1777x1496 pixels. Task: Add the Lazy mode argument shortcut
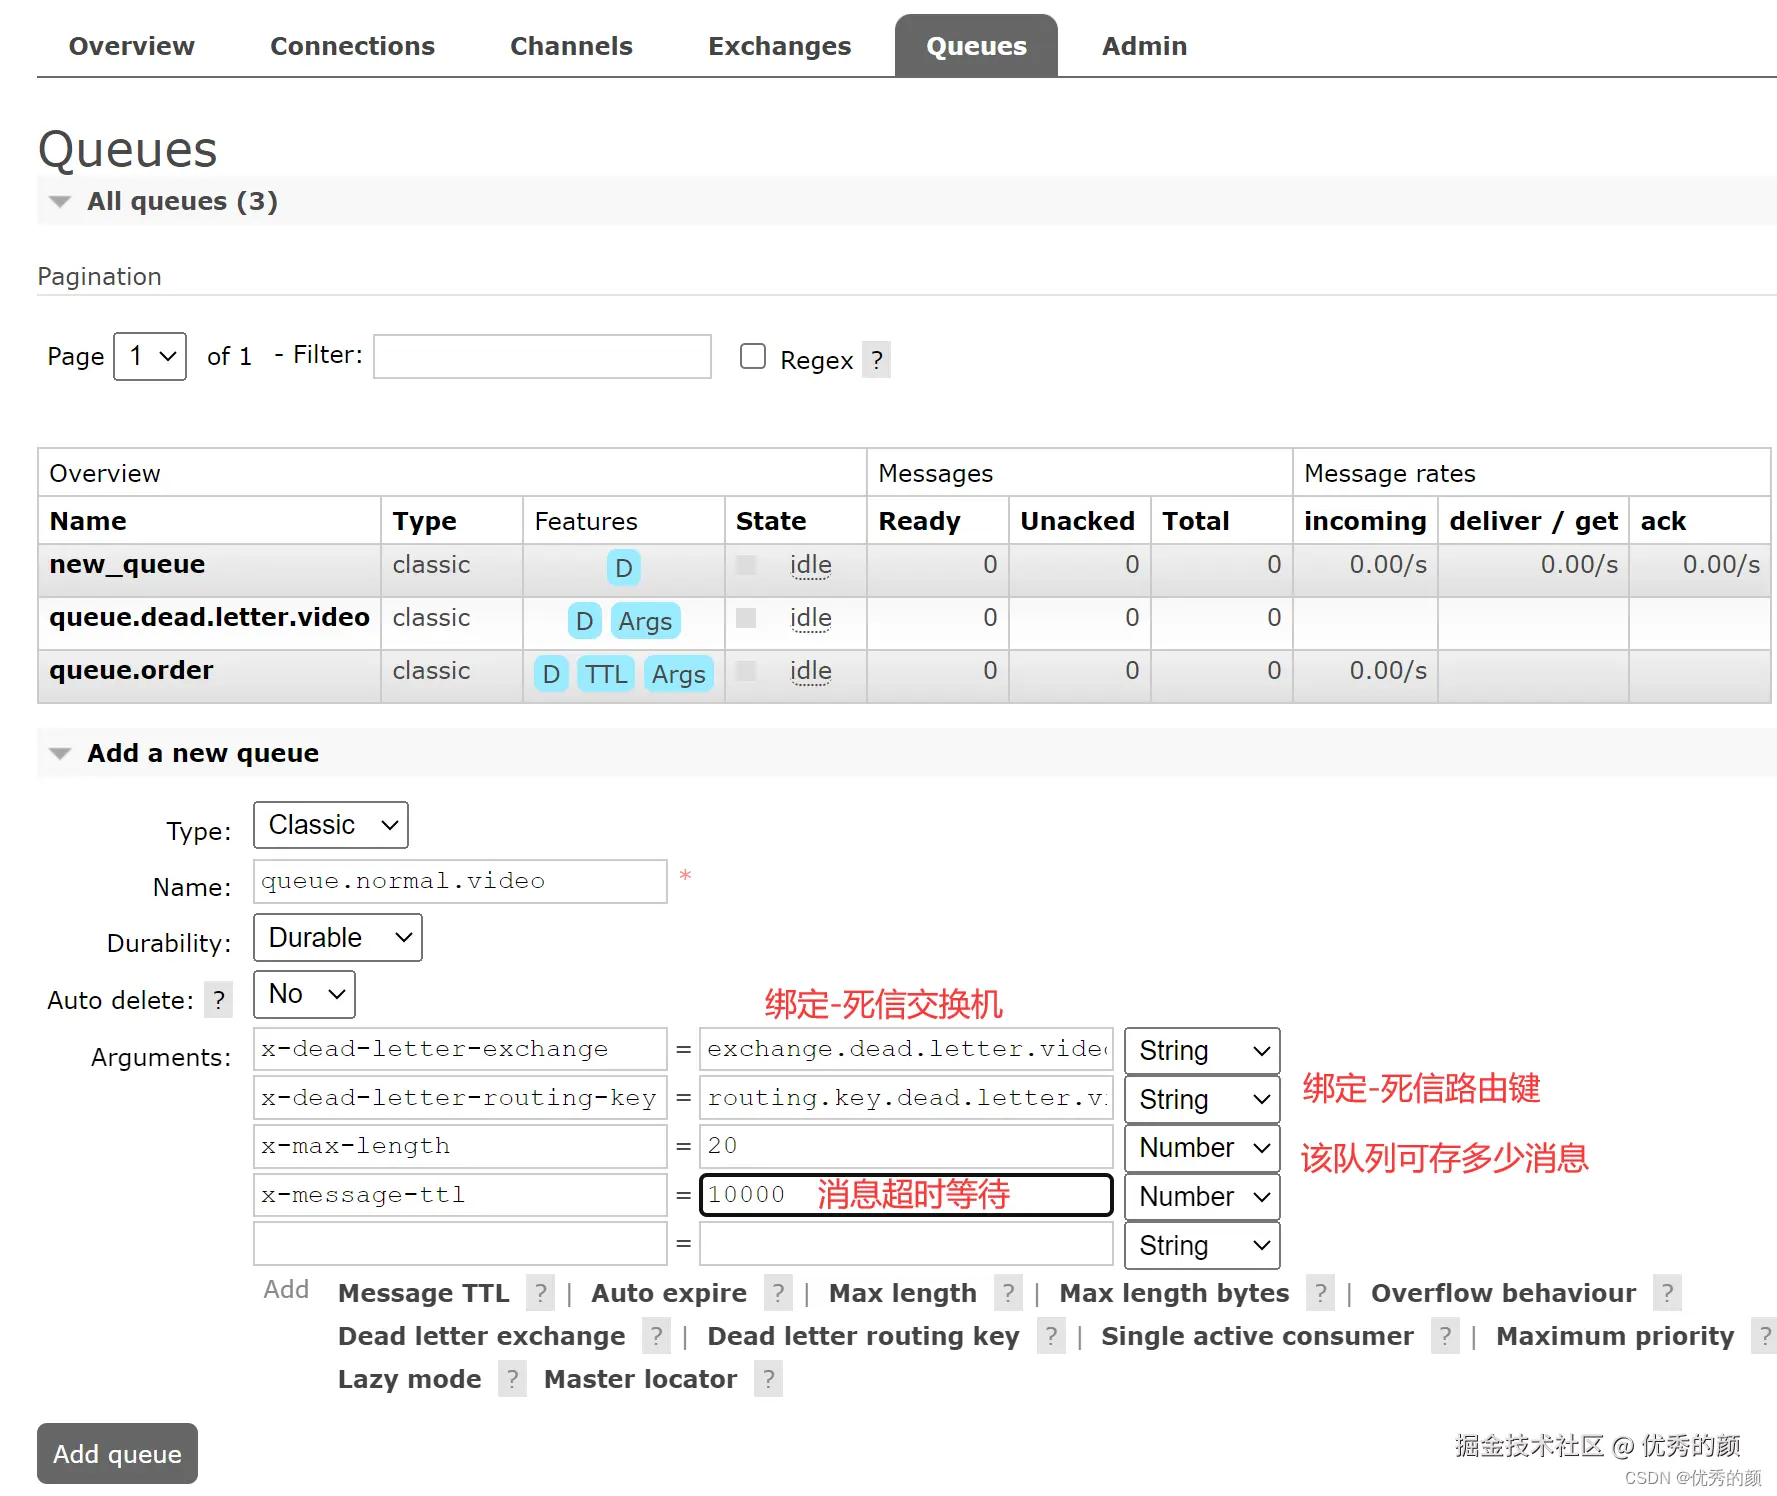tap(409, 1379)
